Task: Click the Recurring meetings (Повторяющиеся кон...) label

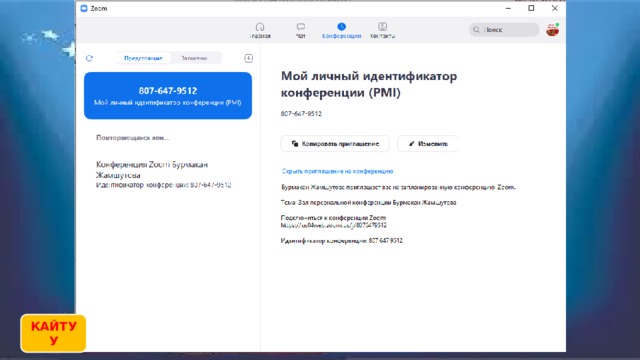Action: coord(133,138)
